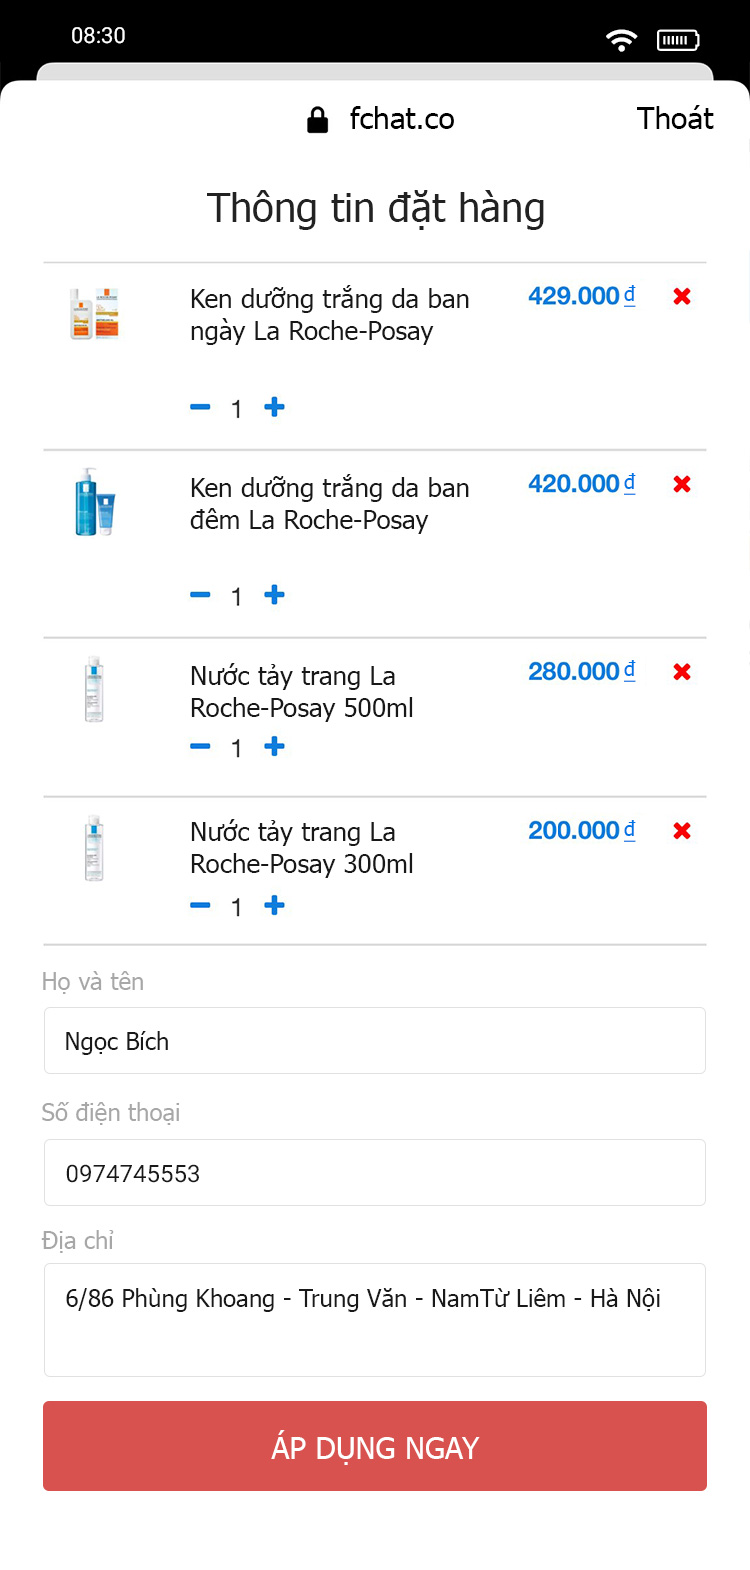Submit order with ÁP DỤNG NGAY button
The height and width of the screenshot is (1570, 750).
pos(375,1446)
